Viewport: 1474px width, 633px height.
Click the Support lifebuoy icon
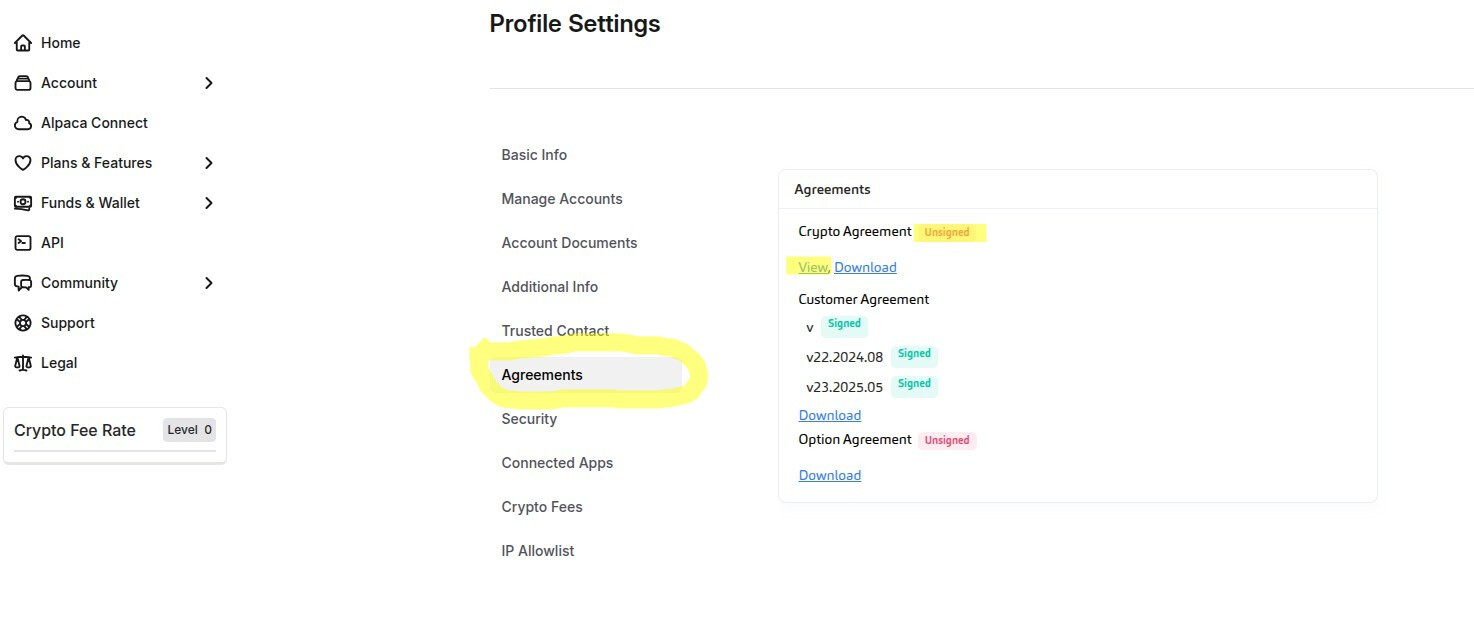[23, 323]
